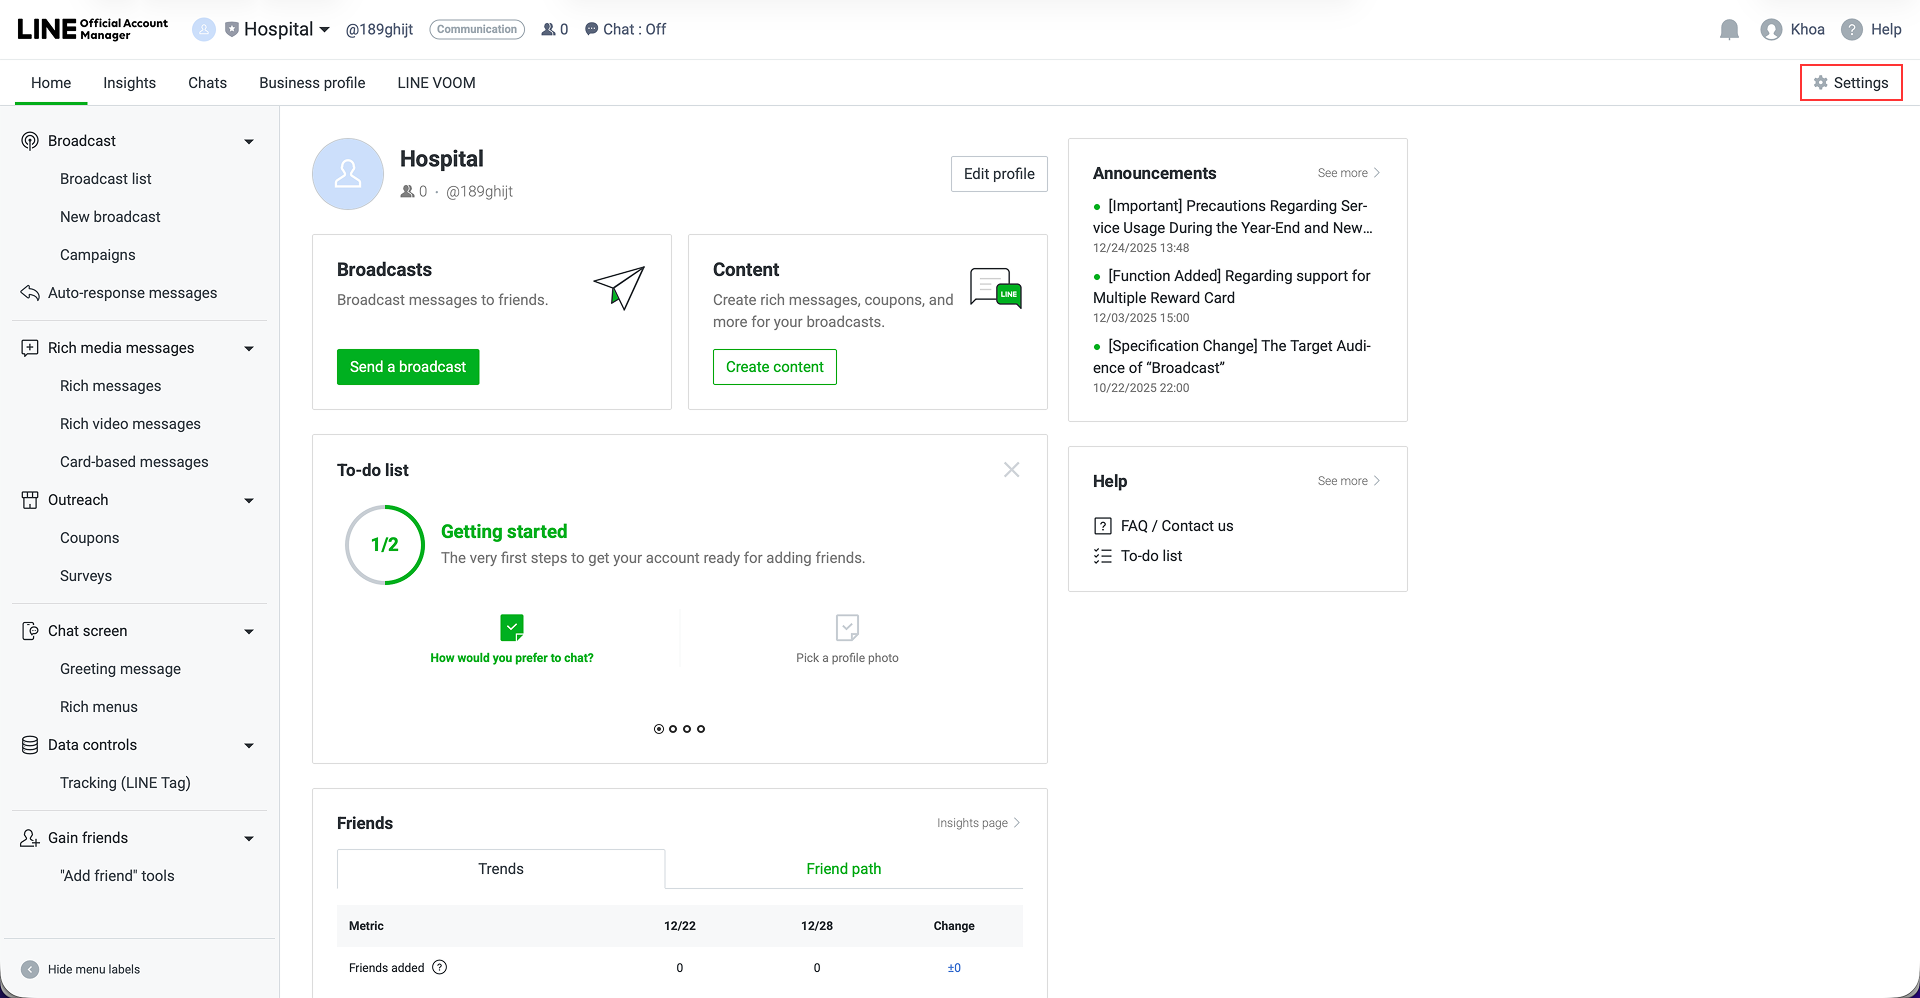
Task: Select the Rich media messages icon
Action: coord(29,347)
